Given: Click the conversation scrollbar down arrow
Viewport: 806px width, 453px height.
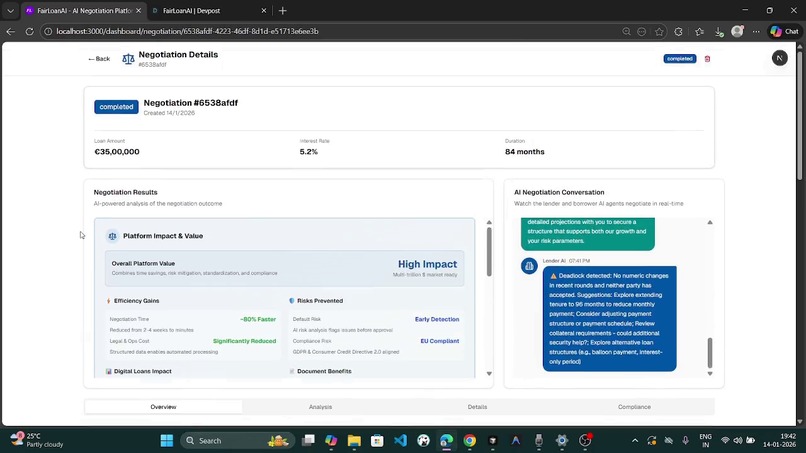Looking at the screenshot, I should (709, 374).
